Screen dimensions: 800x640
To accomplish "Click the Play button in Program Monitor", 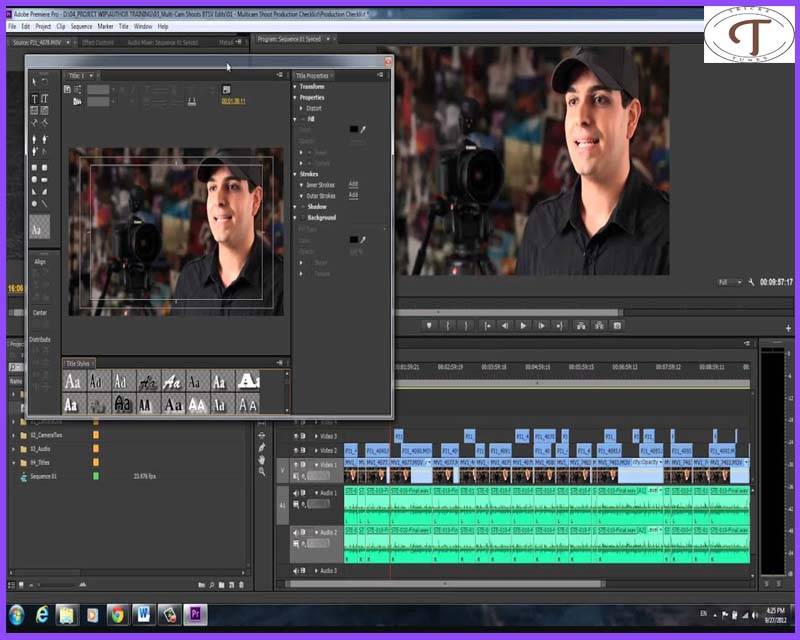I will pos(523,326).
